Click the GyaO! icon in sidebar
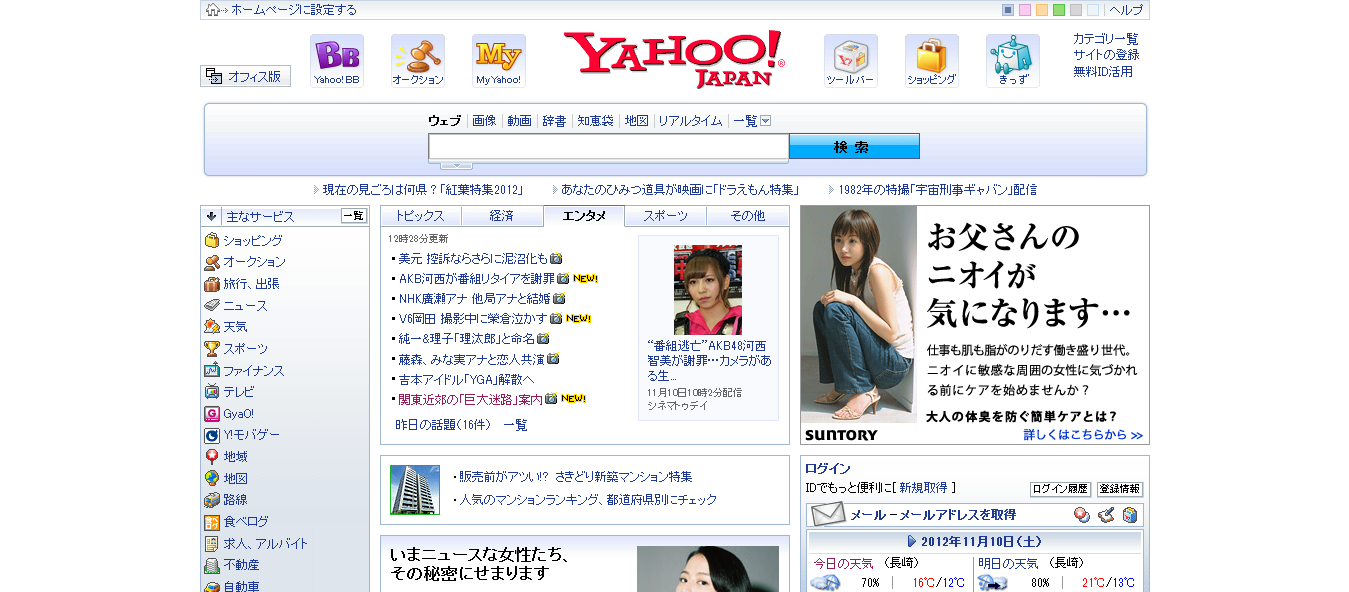The width and height of the screenshot is (1349, 592). coord(212,413)
